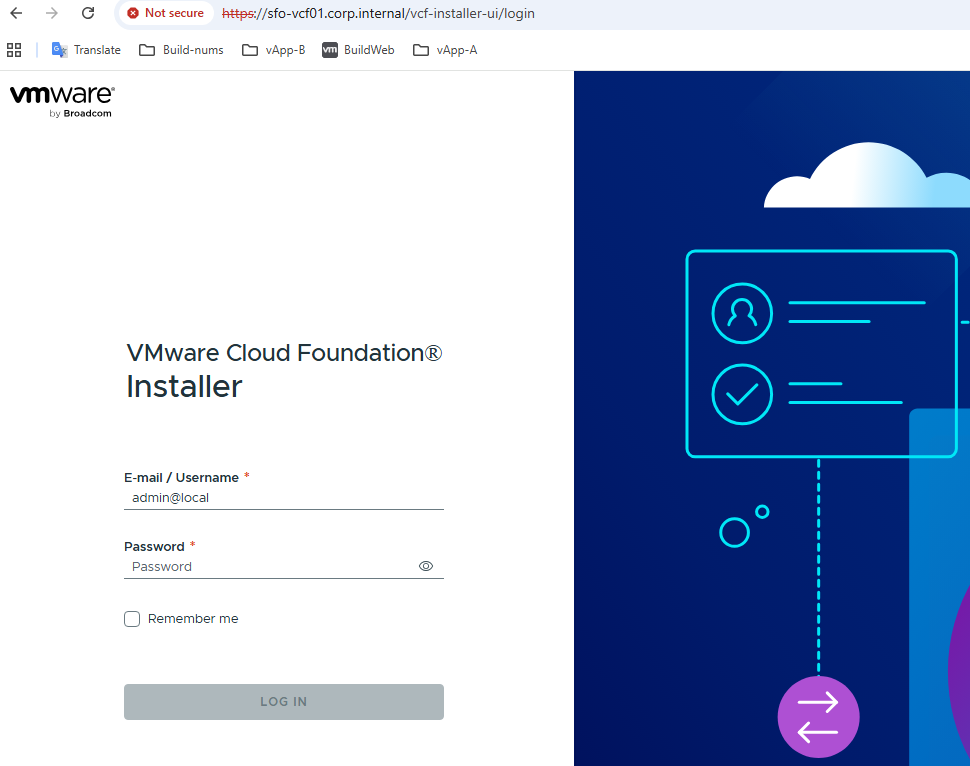Click the Remember me label text
Viewport: 970px width, 766px height.
click(x=193, y=619)
